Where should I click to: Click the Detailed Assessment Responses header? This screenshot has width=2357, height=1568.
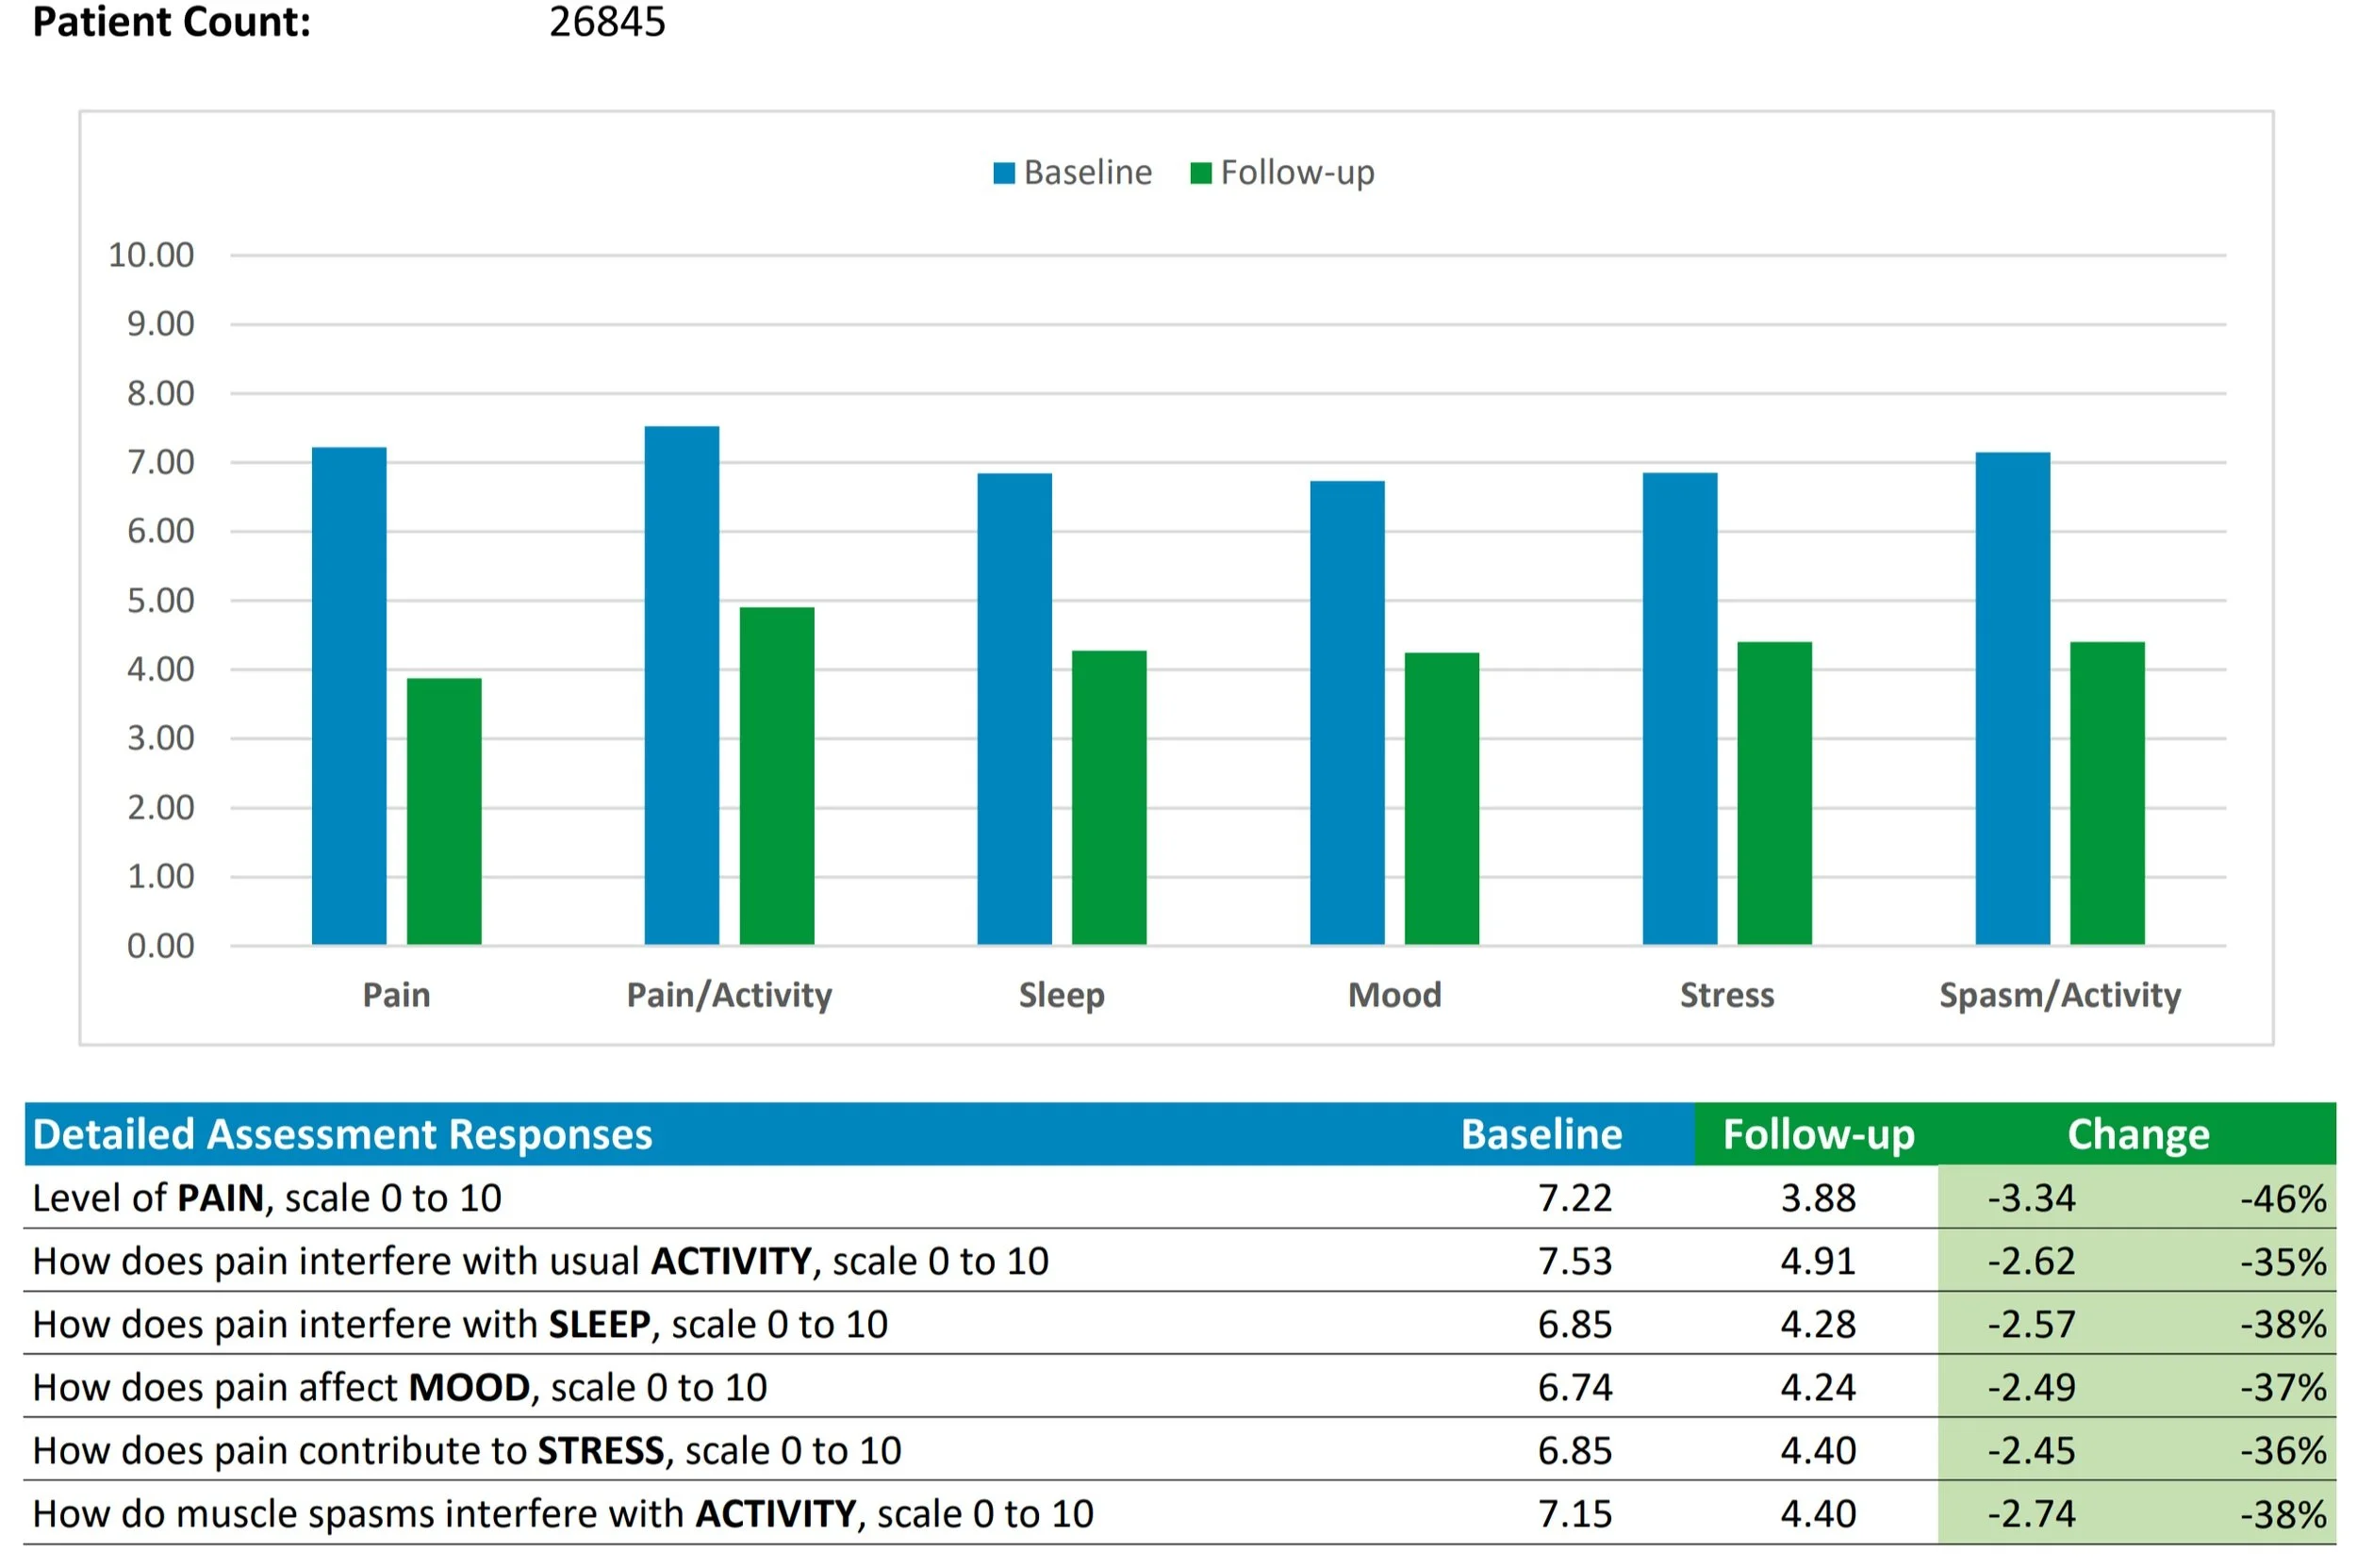click(342, 1134)
